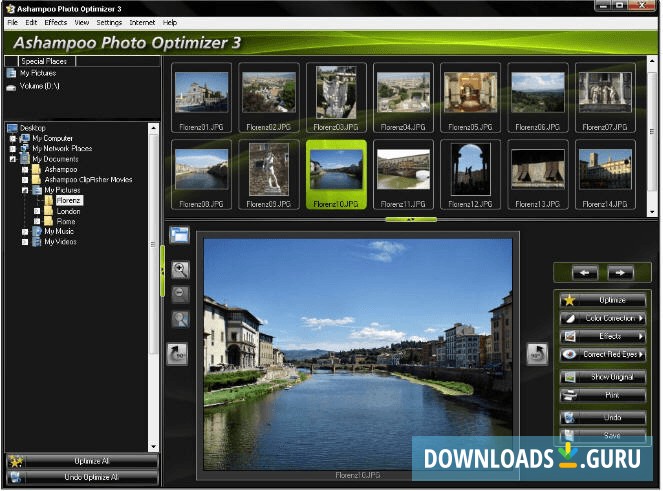Select thumbnail Florenz01.JPG
Viewport: 663px width, 491px height.
201,98
